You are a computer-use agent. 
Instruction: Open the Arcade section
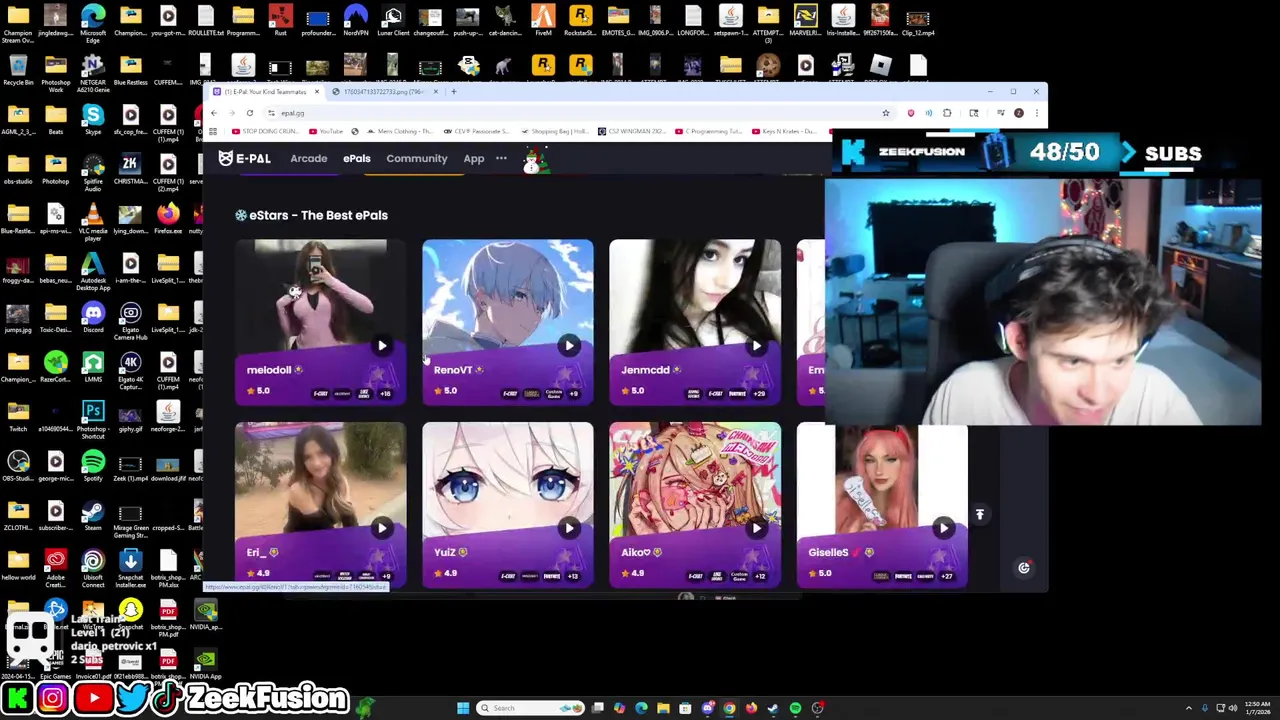point(309,158)
